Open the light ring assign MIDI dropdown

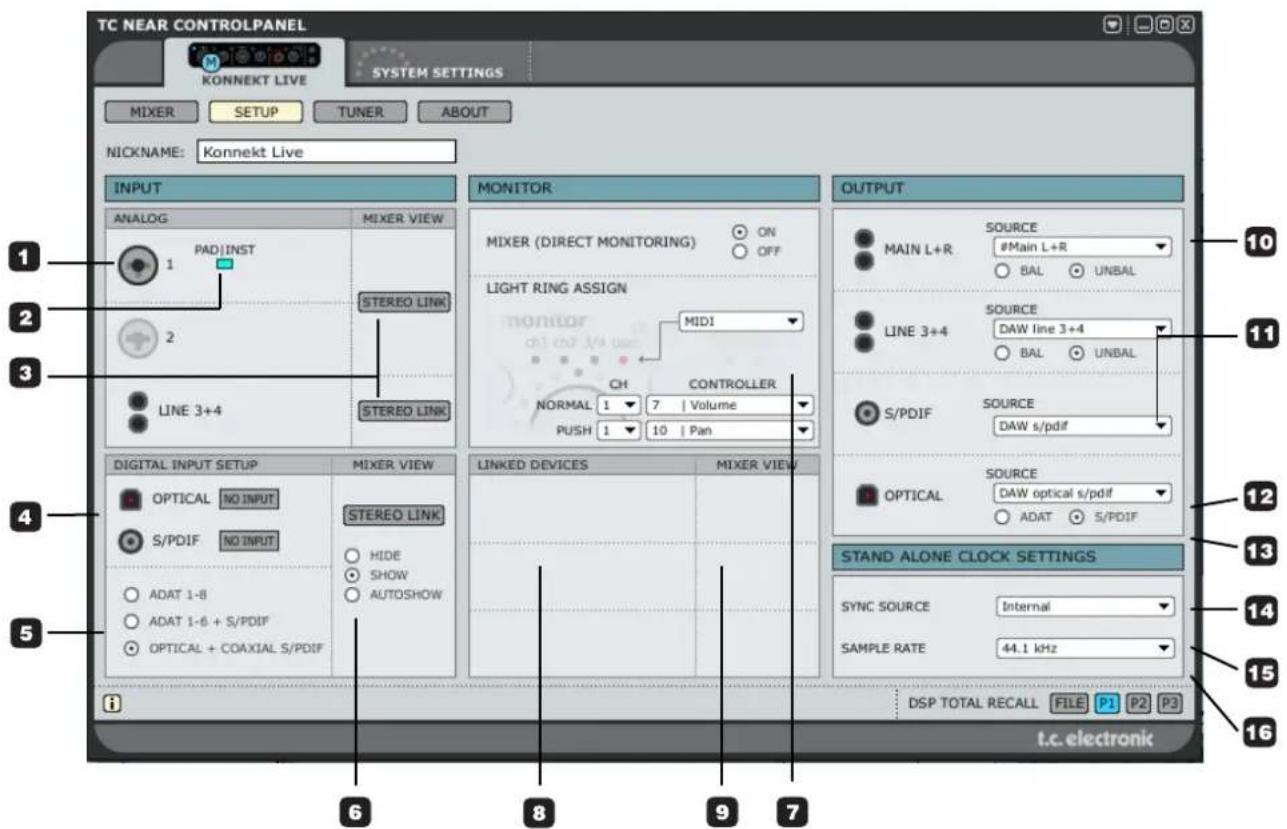point(741,322)
